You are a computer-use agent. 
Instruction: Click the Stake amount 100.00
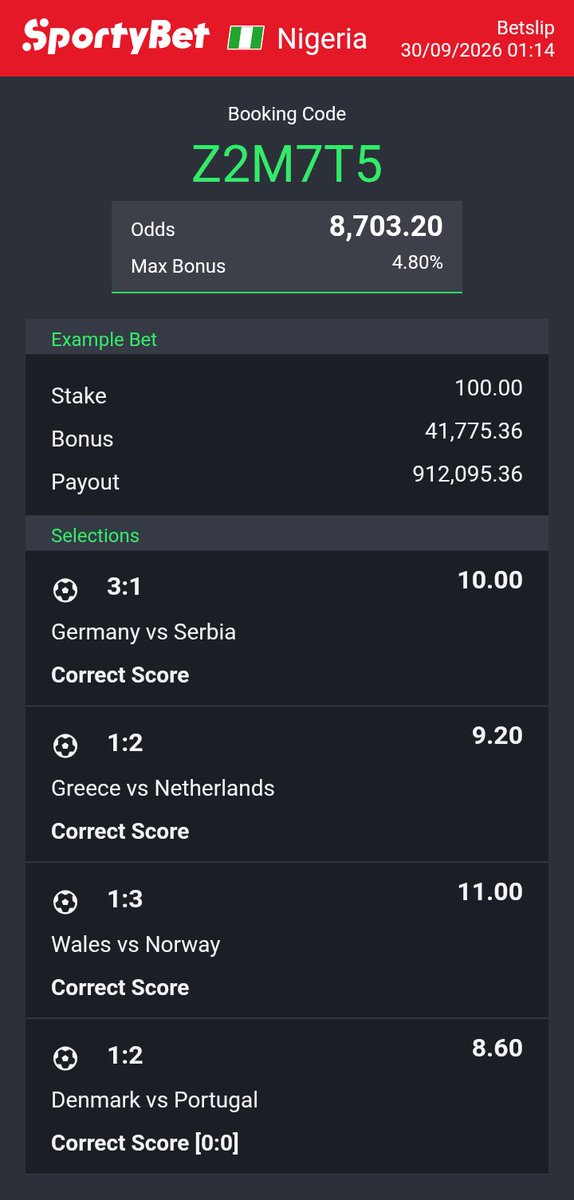tap(488, 388)
